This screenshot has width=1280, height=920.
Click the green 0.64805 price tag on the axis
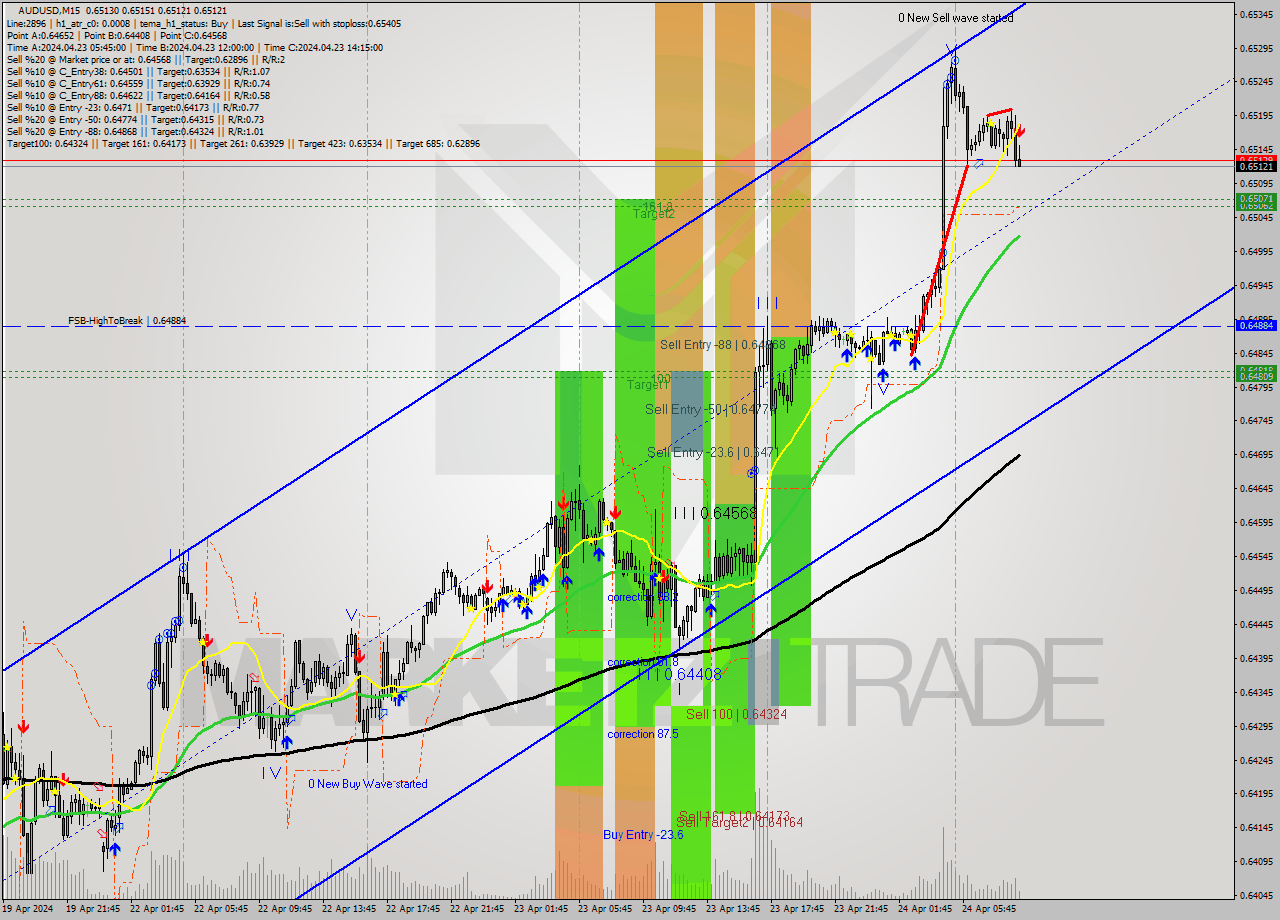click(1256, 377)
